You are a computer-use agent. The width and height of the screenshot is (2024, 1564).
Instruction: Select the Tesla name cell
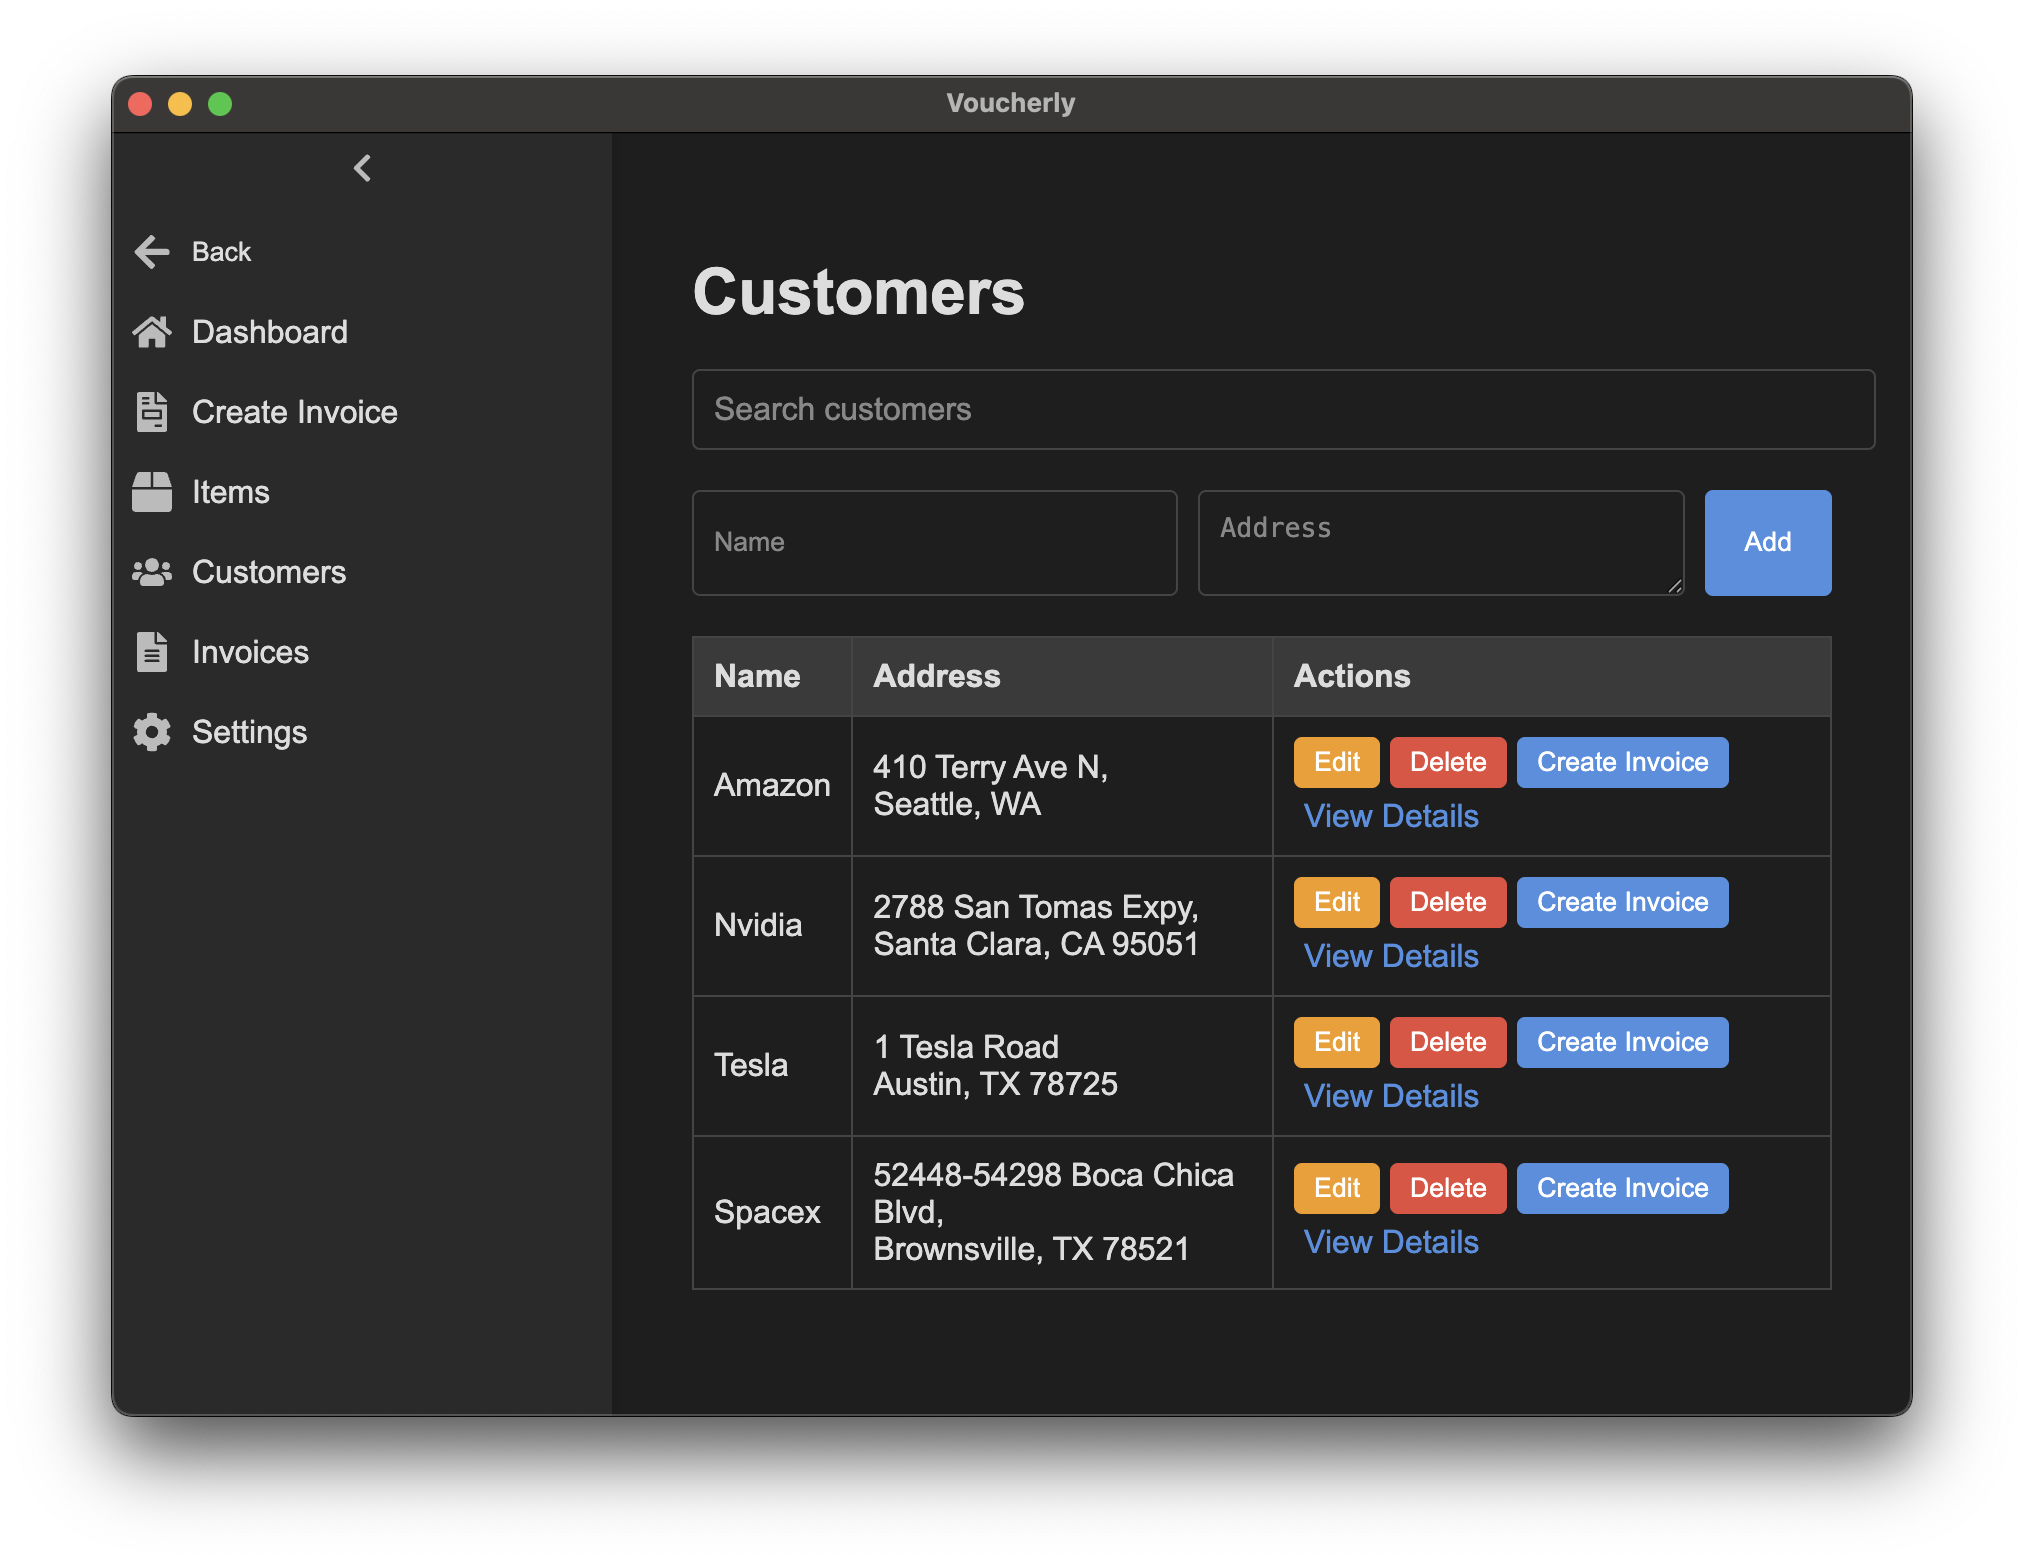(x=772, y=1066)
